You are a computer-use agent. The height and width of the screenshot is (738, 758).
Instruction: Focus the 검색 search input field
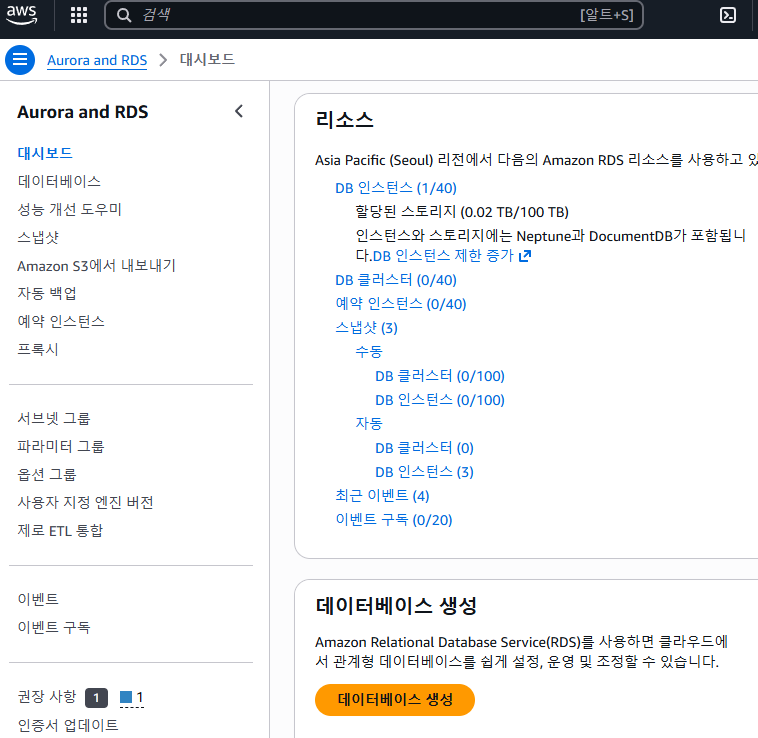tap(374, 15)
